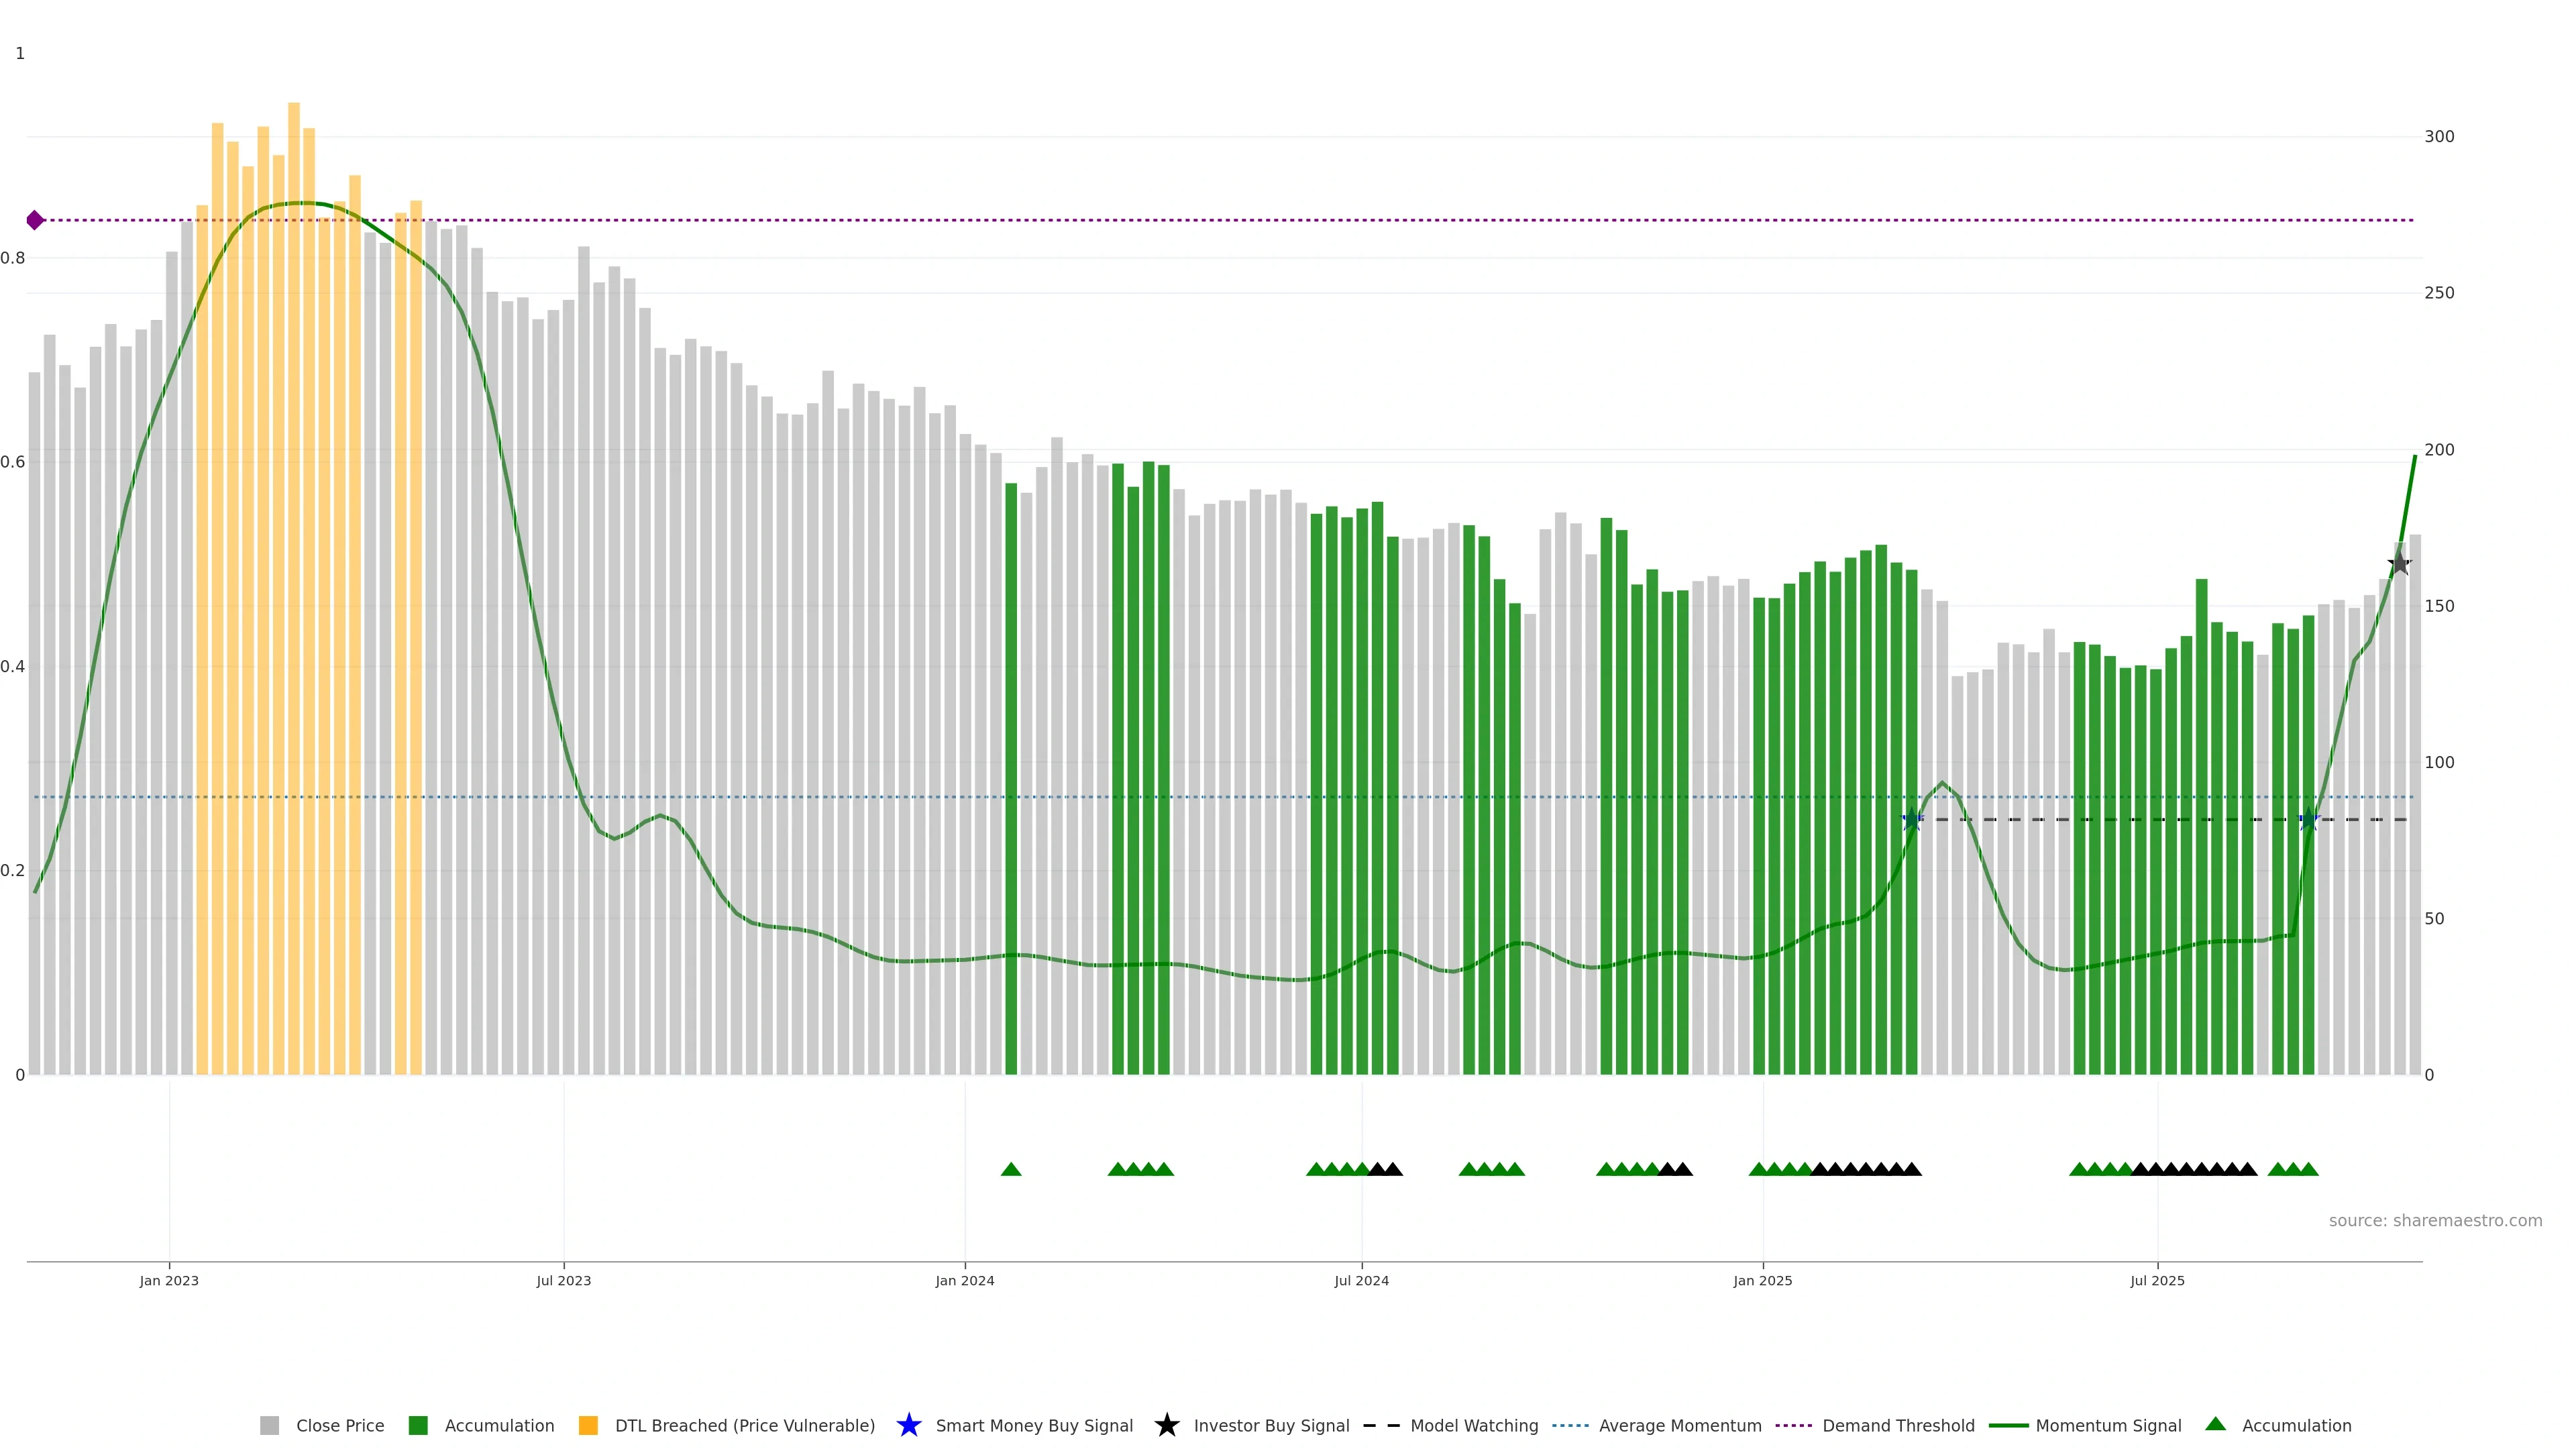This screenshot has height=1449, width=2576.
Task: Click the source sharemaestro.com text
Action: [x=2435, y=1221]
